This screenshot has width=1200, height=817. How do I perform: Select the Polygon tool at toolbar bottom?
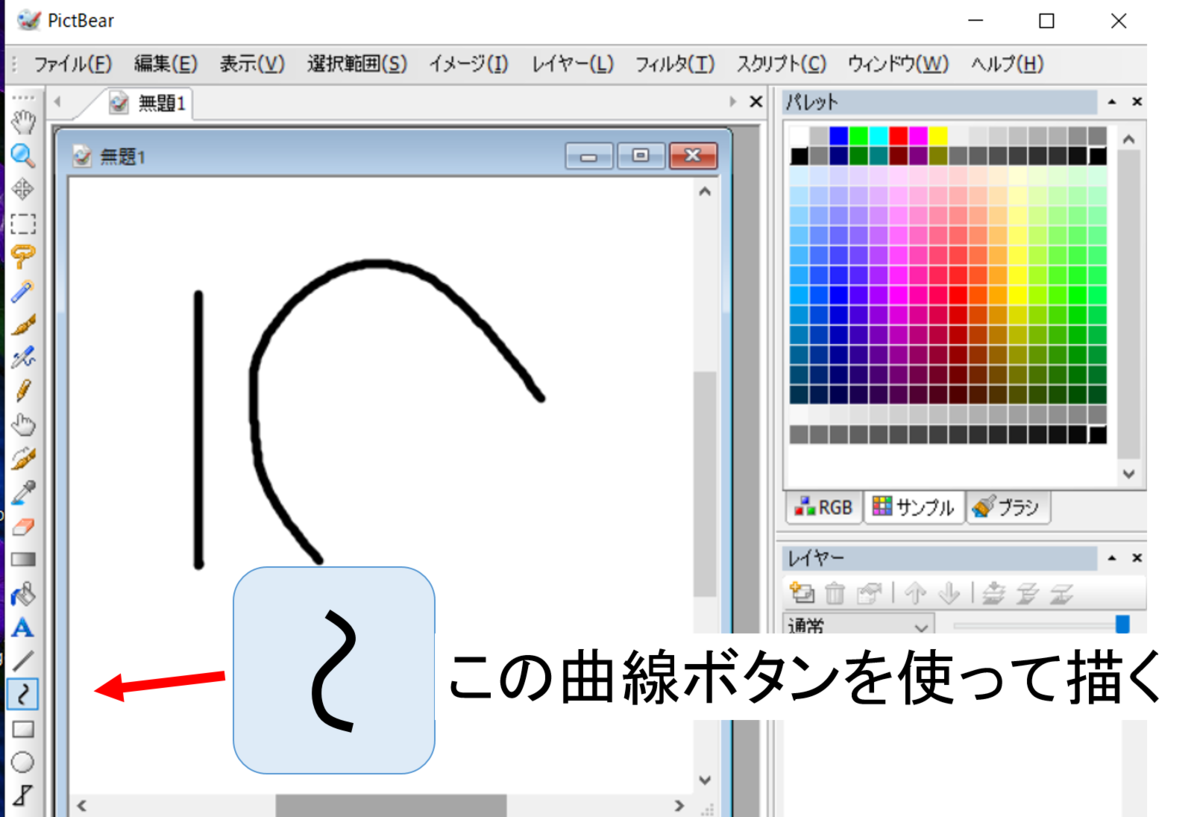(22, 797)
